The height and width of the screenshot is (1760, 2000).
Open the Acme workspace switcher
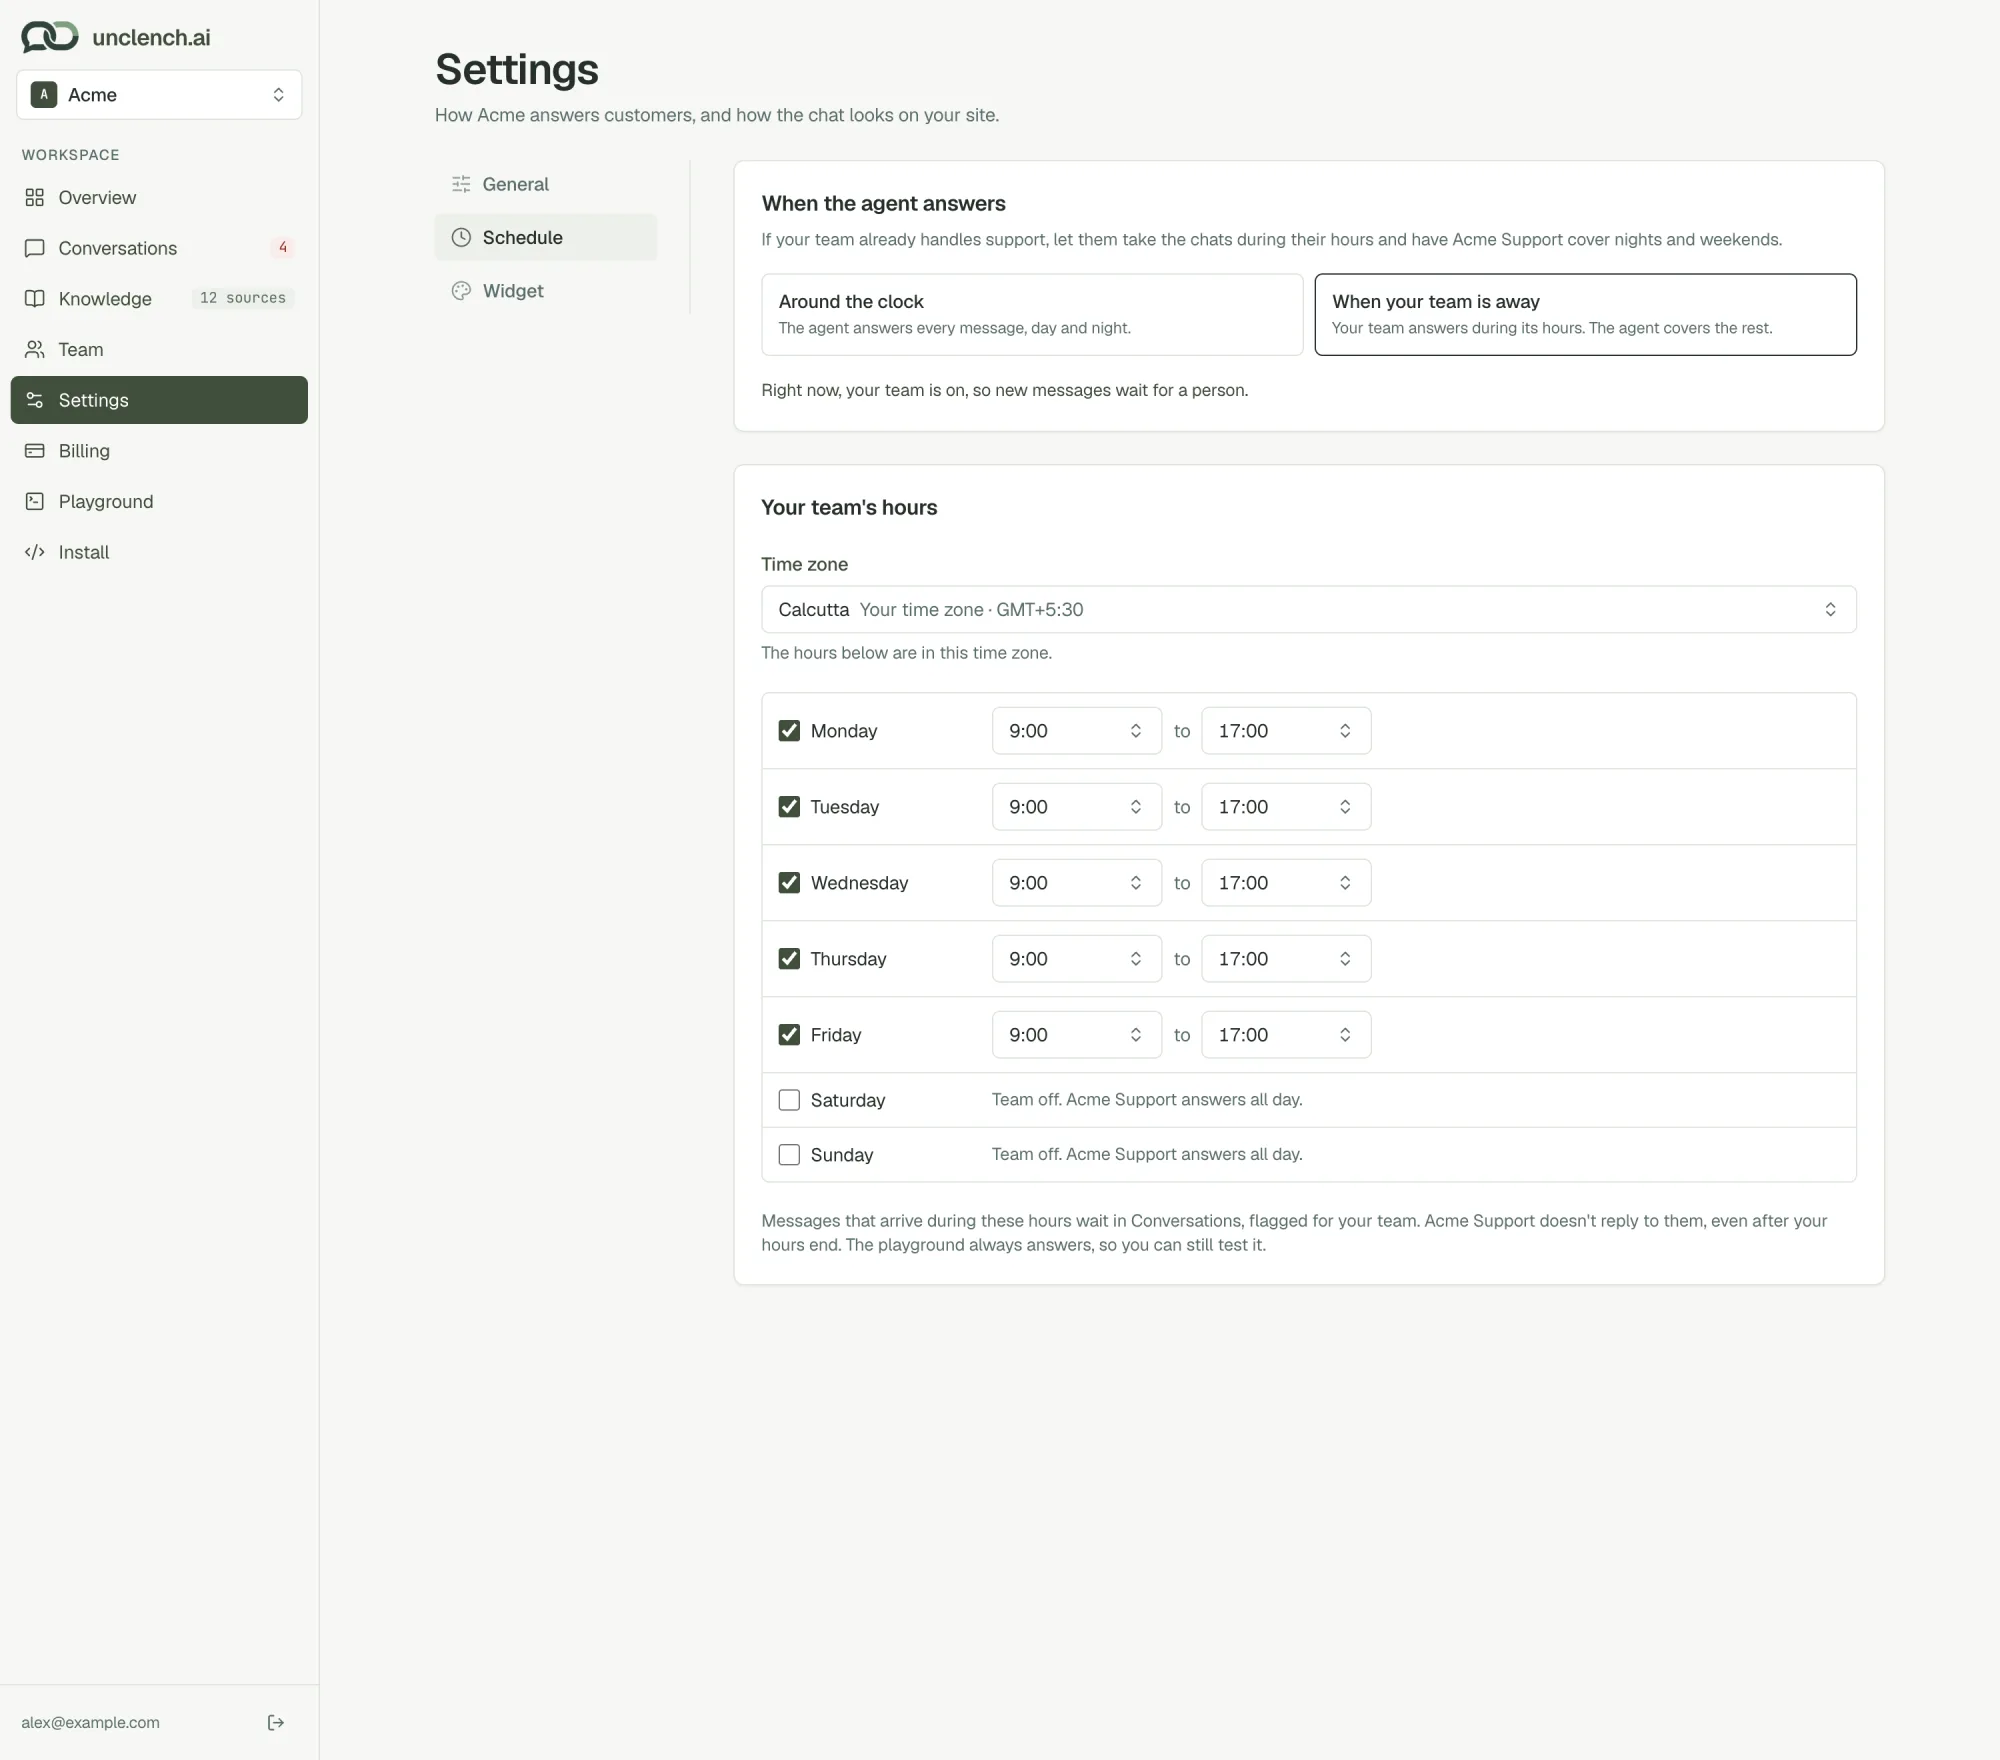[x=159, y=94]
